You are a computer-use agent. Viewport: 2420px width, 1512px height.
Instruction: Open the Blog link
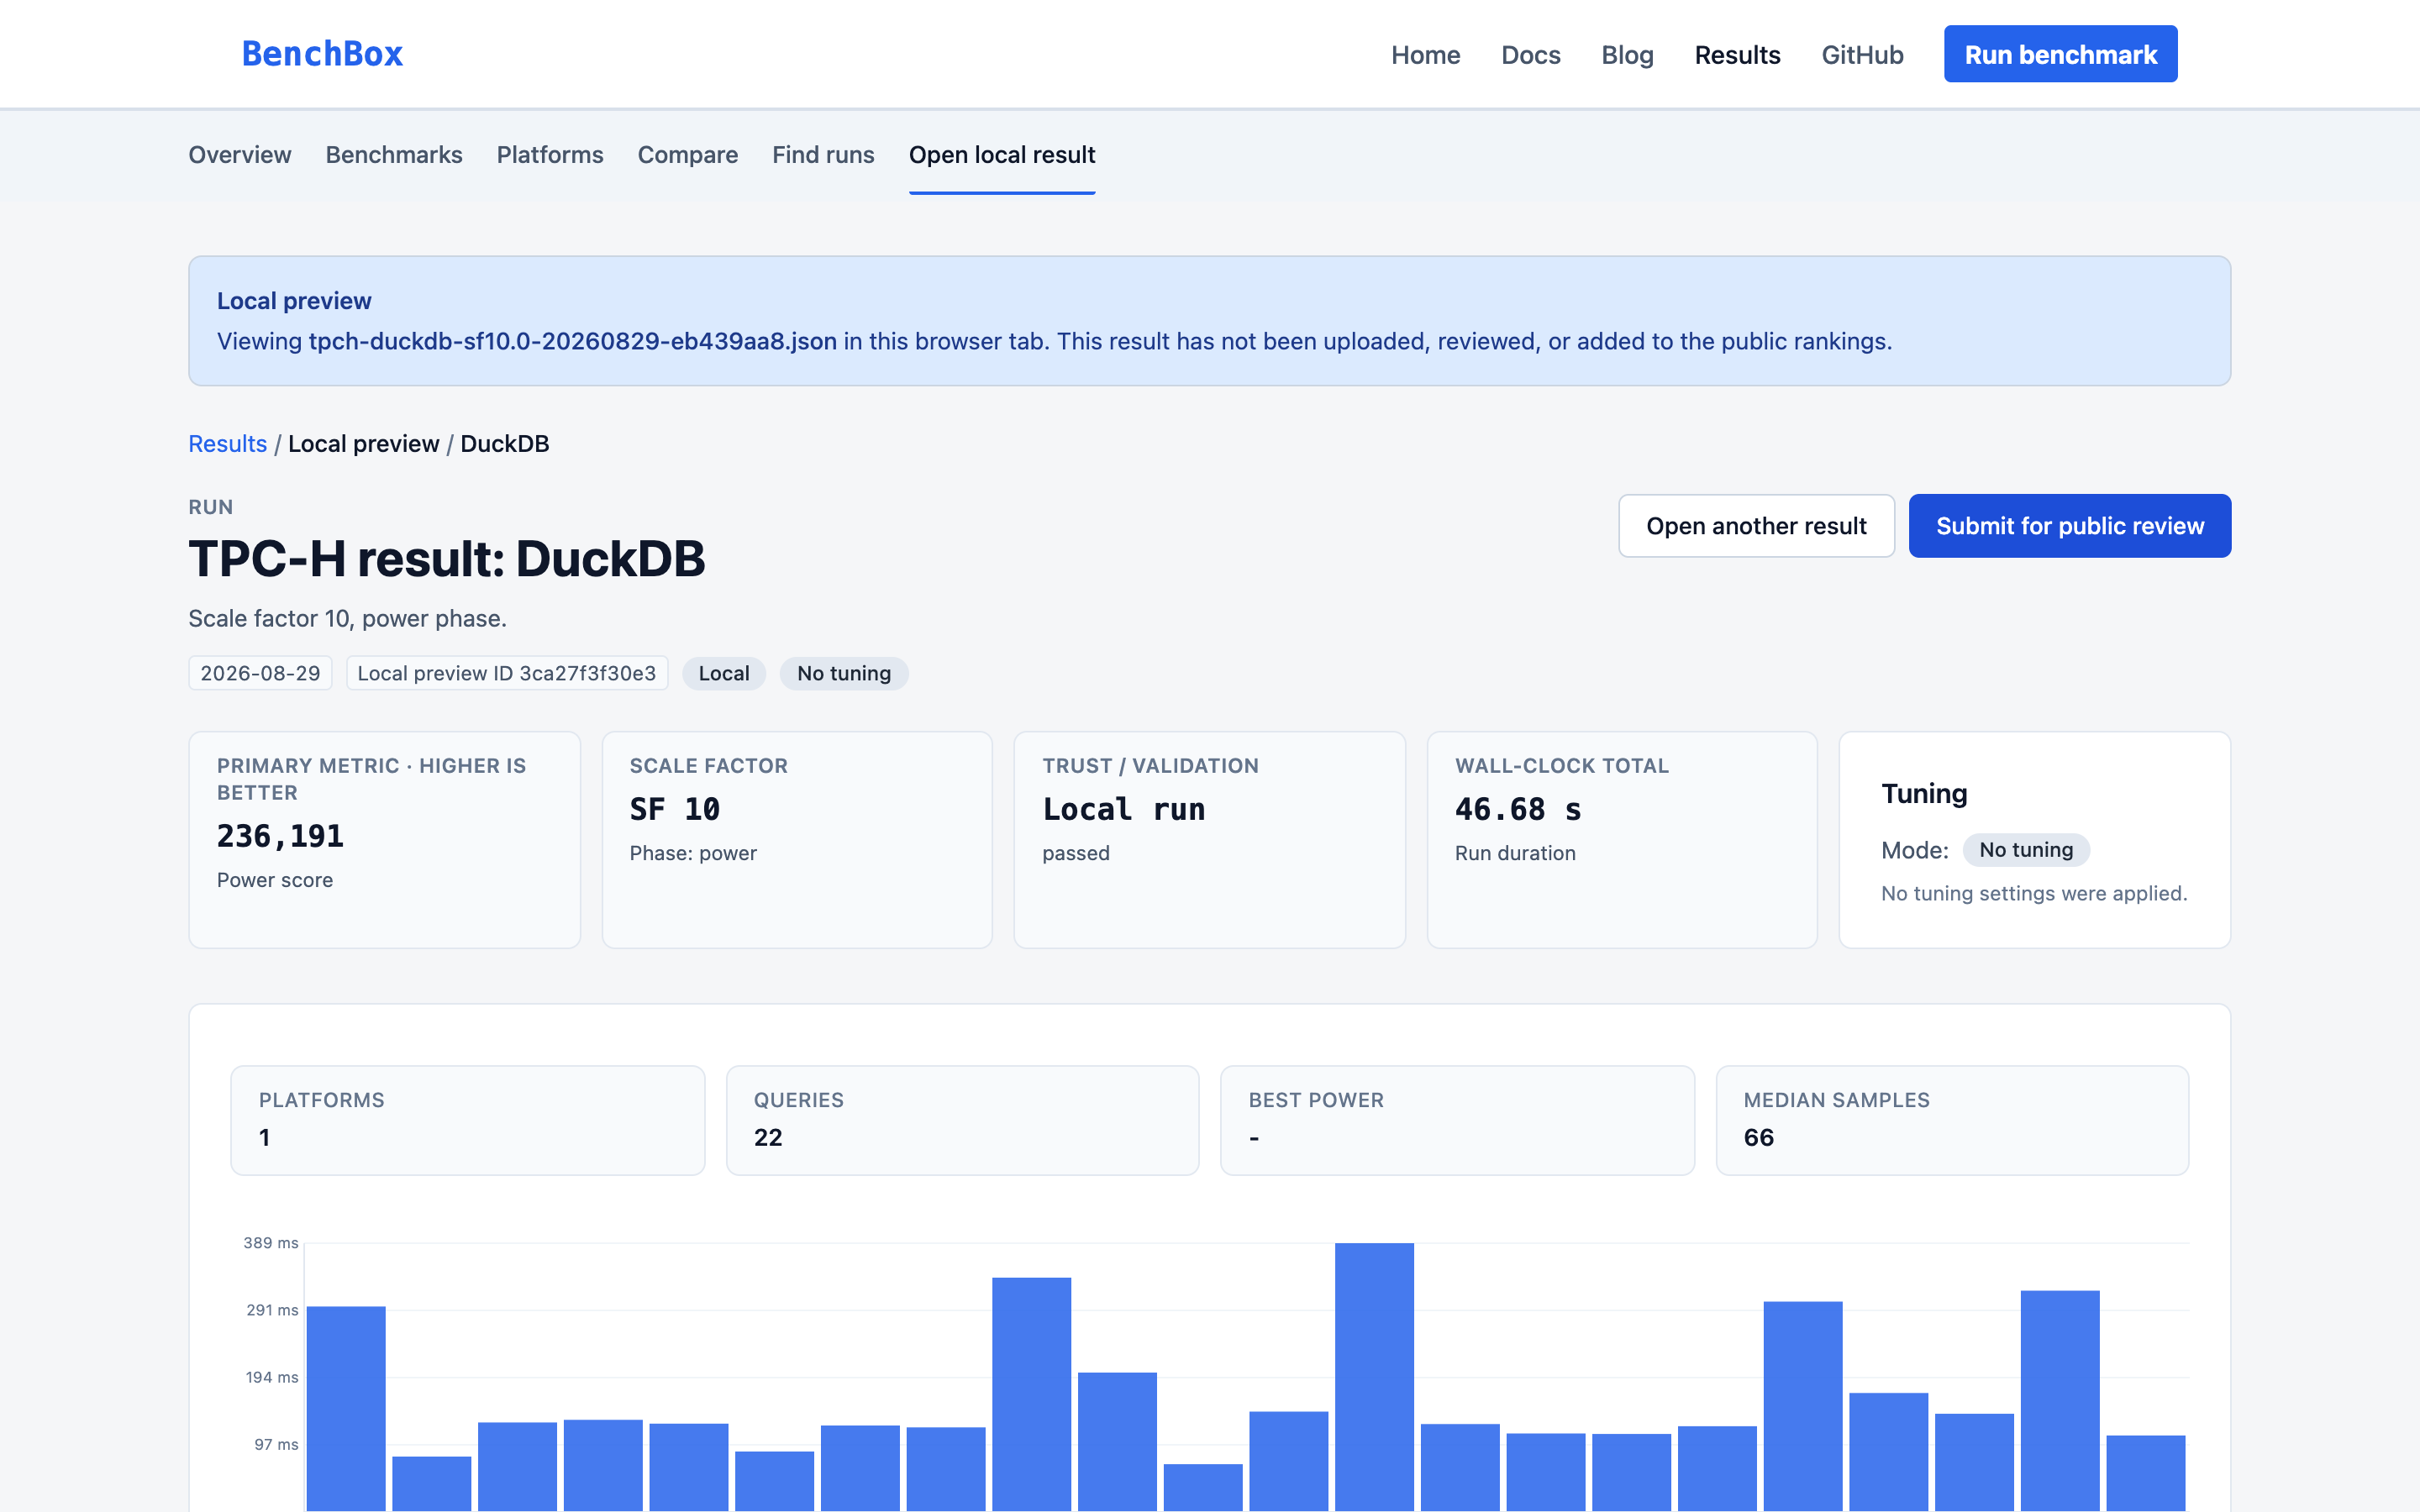click(1627, 55)
